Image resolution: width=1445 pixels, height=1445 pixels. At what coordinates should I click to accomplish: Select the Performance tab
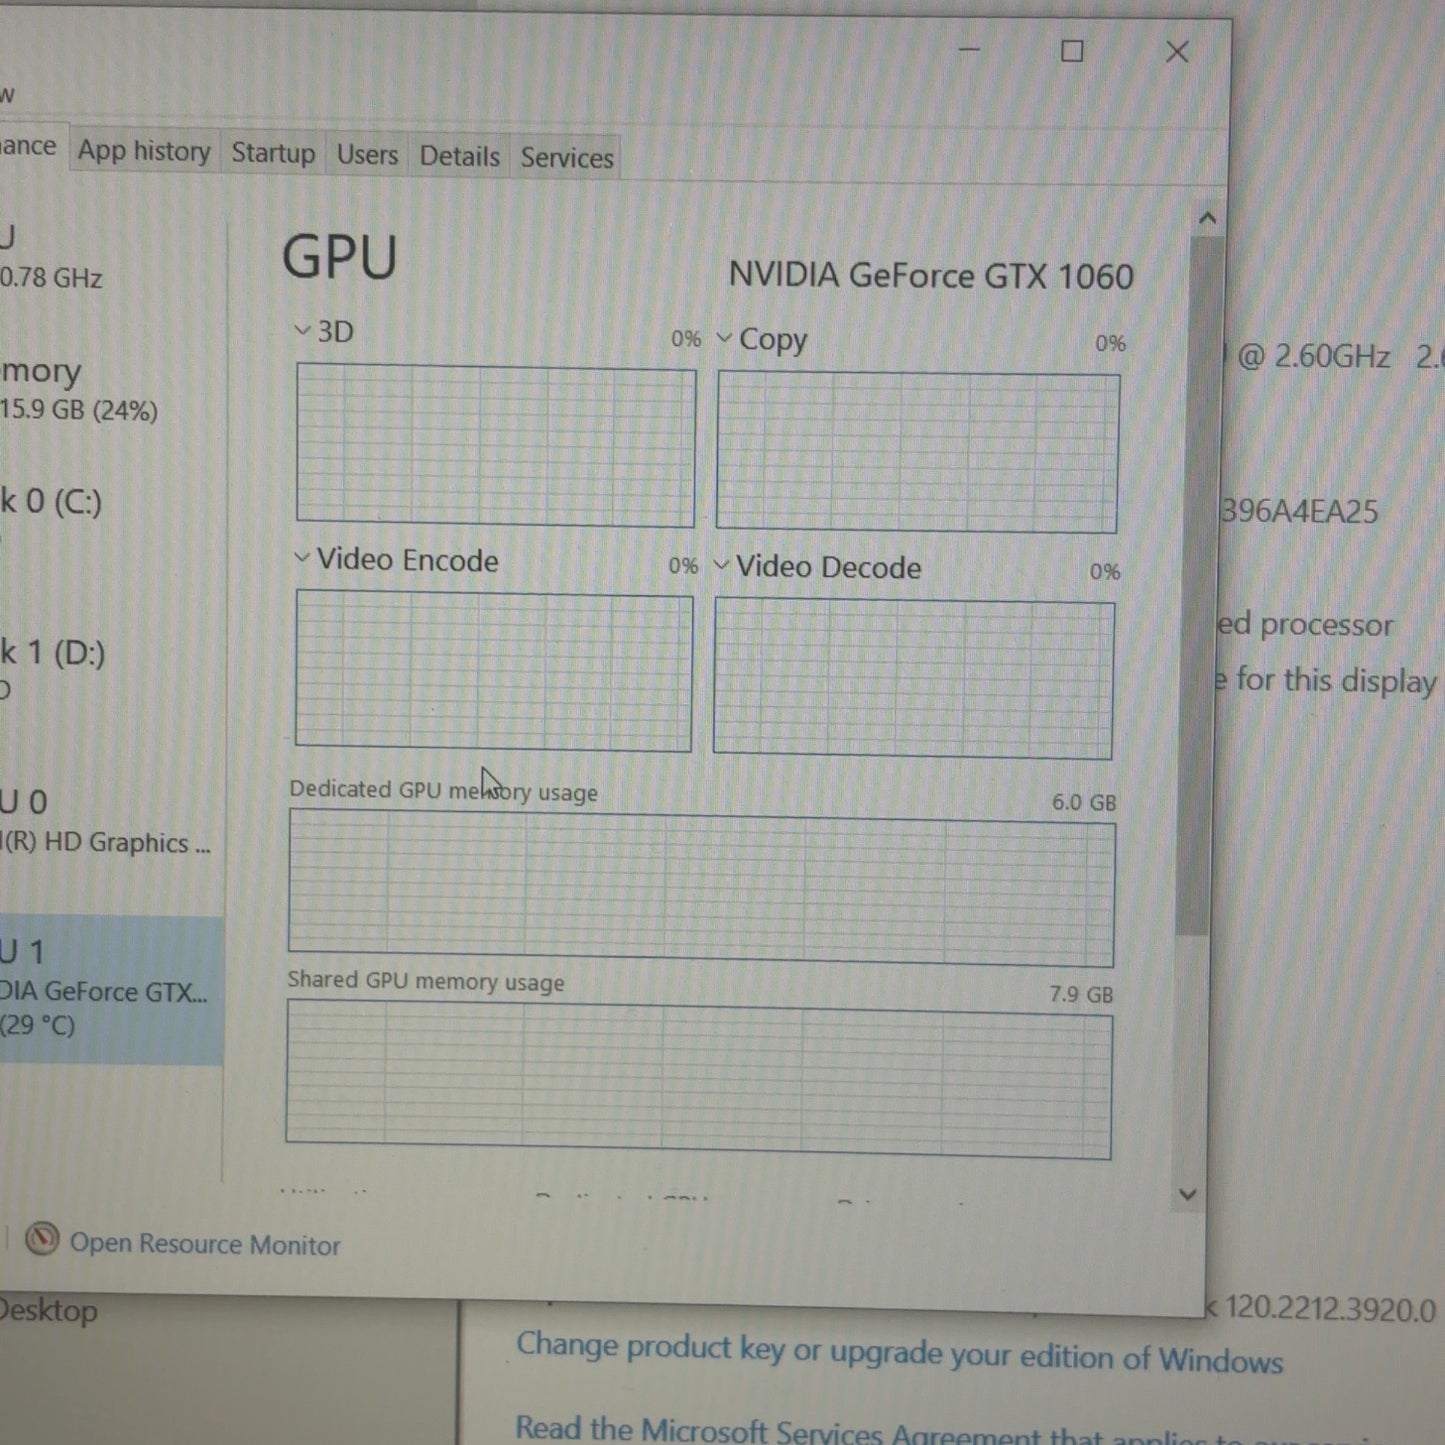[31, 146]
